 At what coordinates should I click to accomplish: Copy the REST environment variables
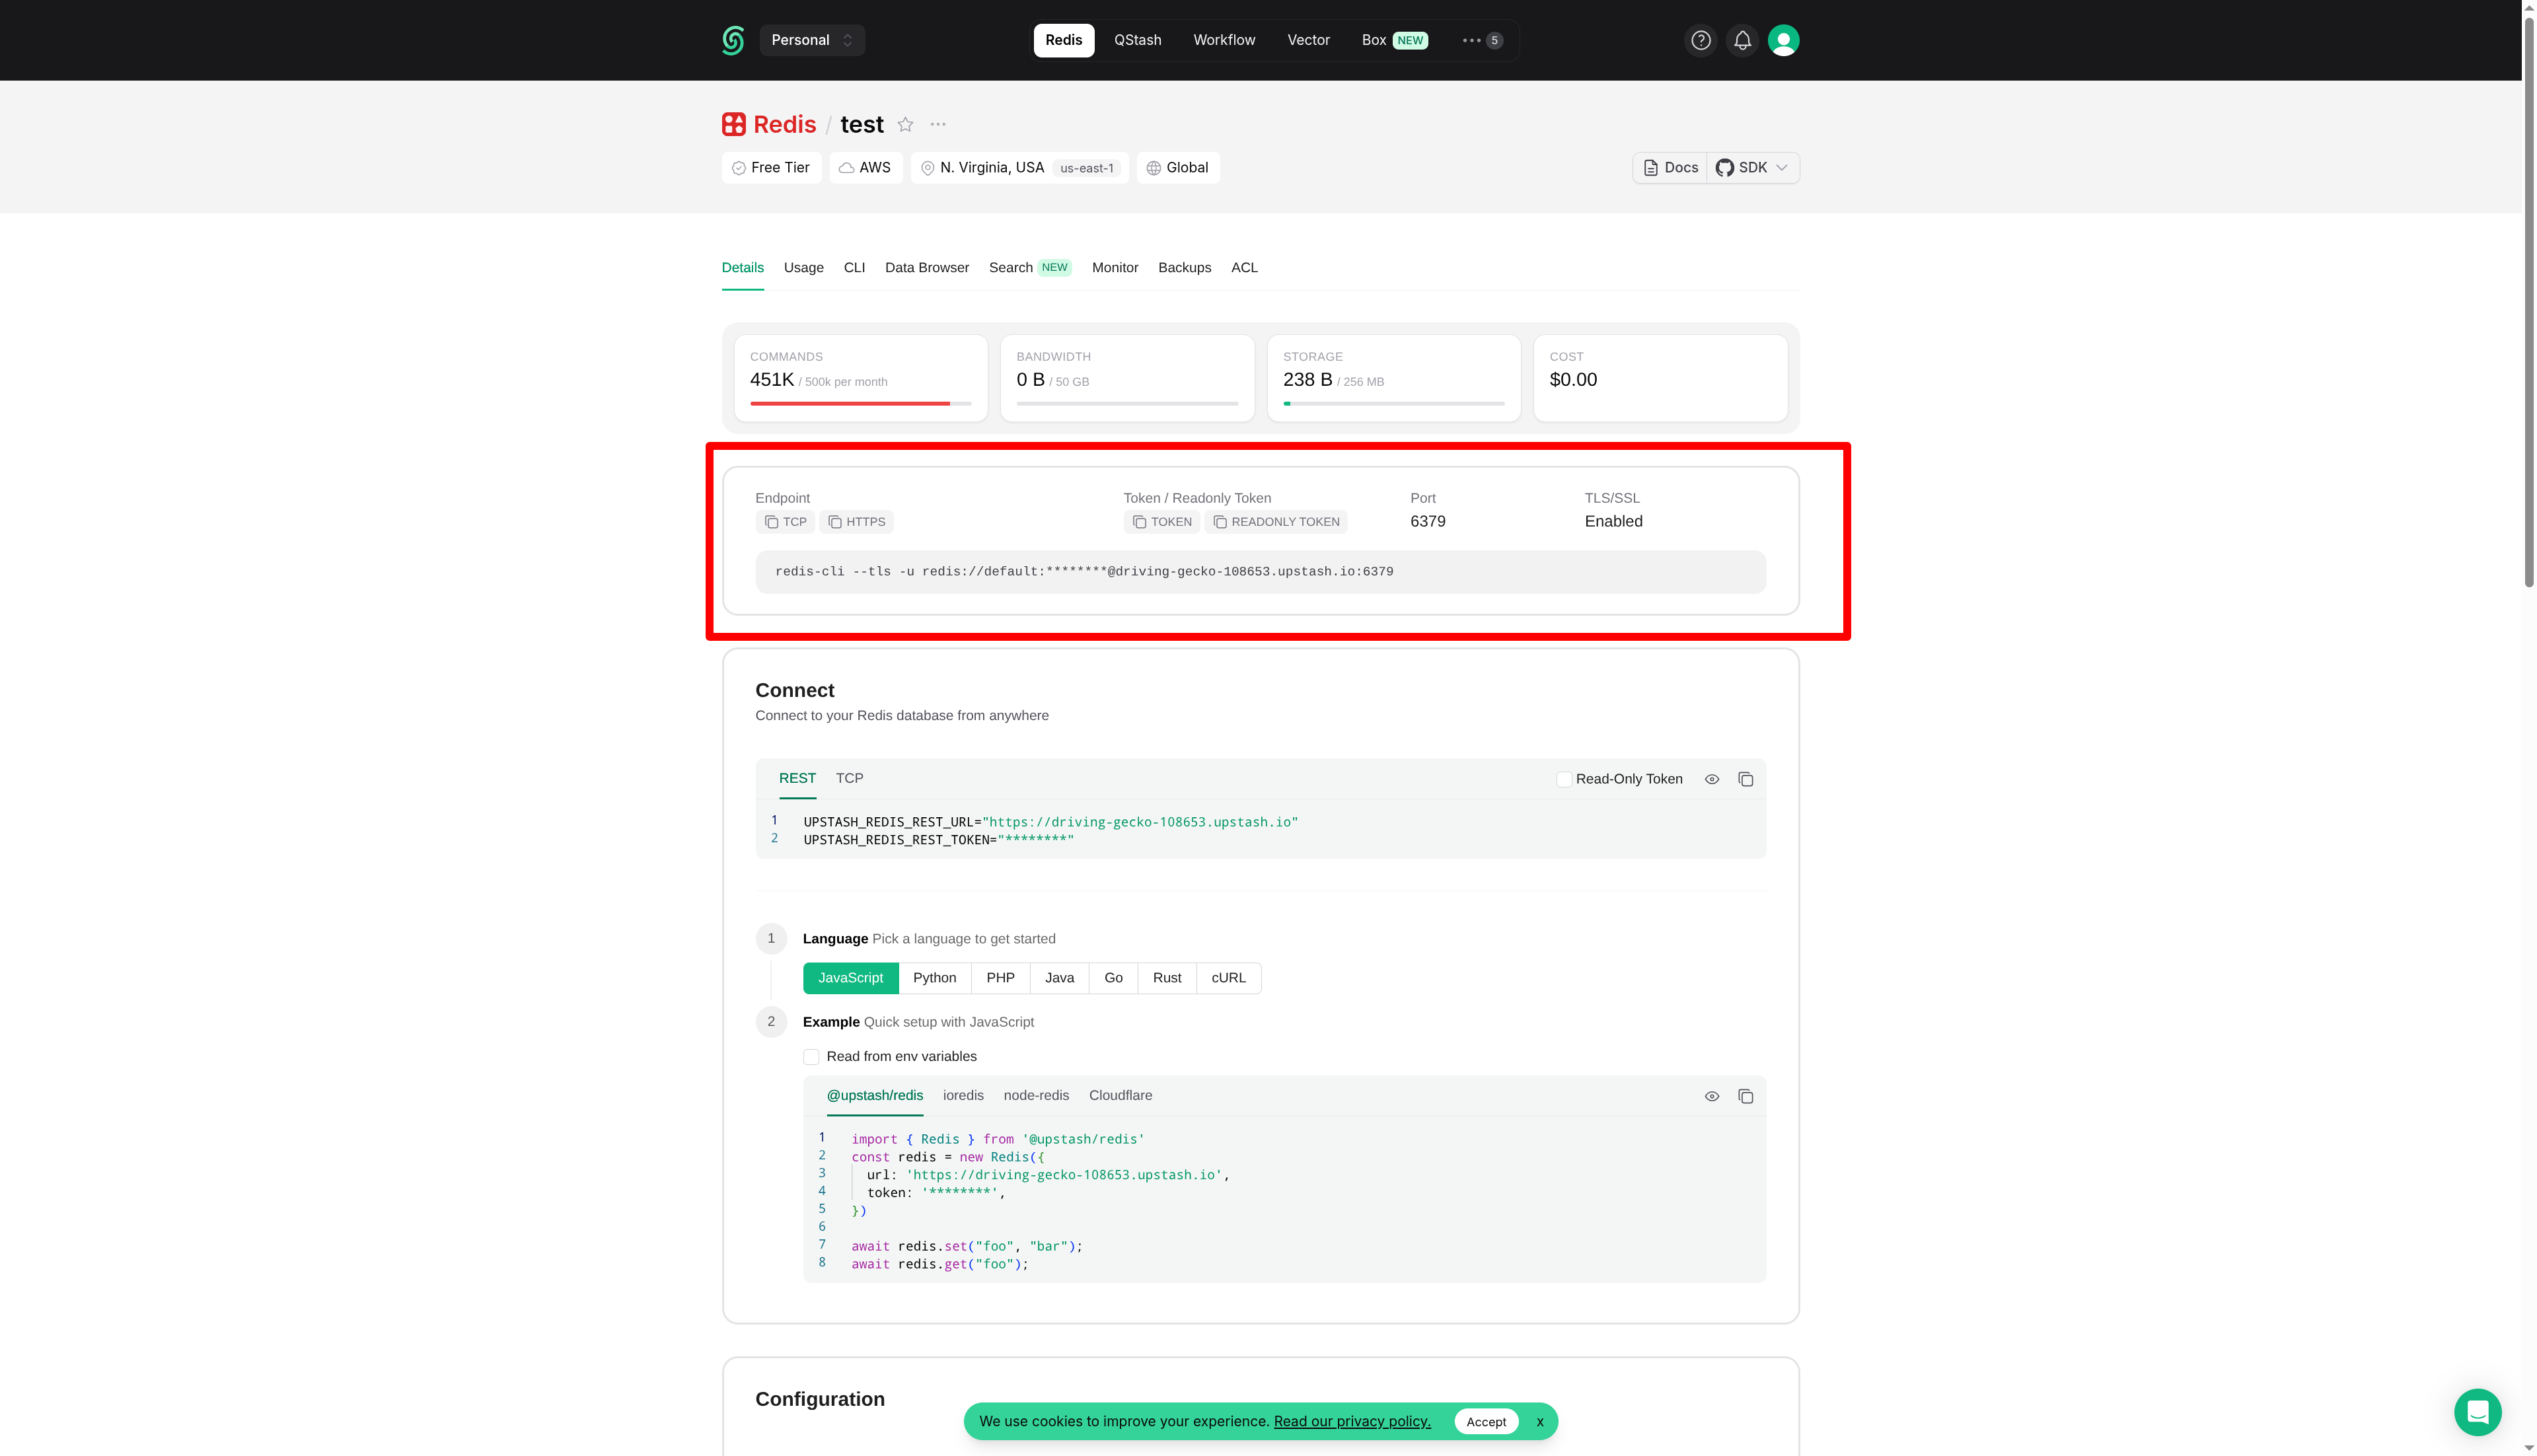tap(1745, 779)
